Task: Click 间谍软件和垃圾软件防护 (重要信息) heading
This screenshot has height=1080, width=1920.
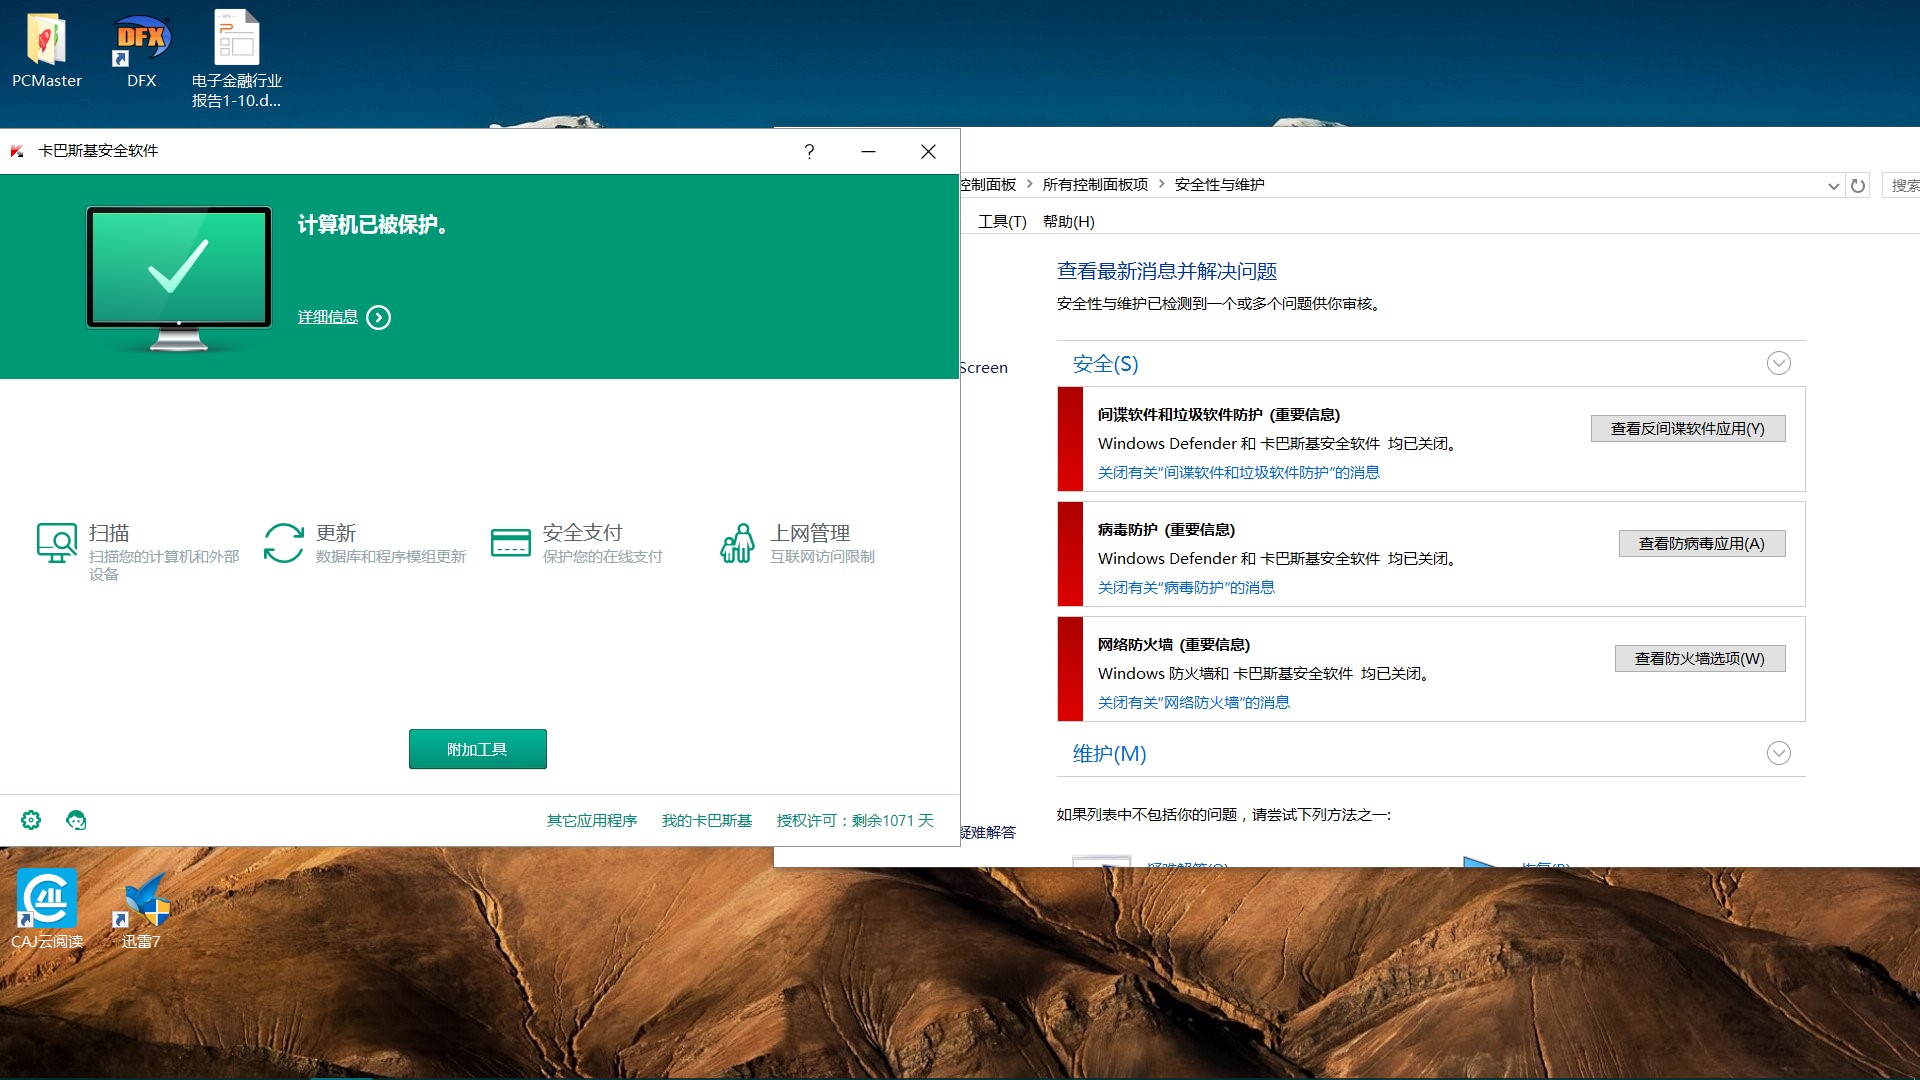Action: click(1218, 414)
